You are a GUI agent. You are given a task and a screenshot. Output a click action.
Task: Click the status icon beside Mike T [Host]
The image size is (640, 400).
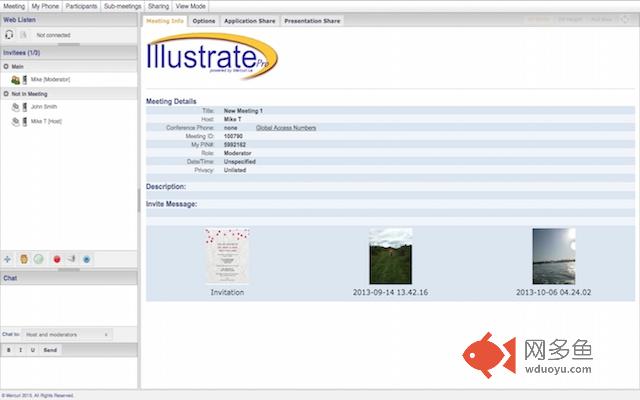[16, 122]
